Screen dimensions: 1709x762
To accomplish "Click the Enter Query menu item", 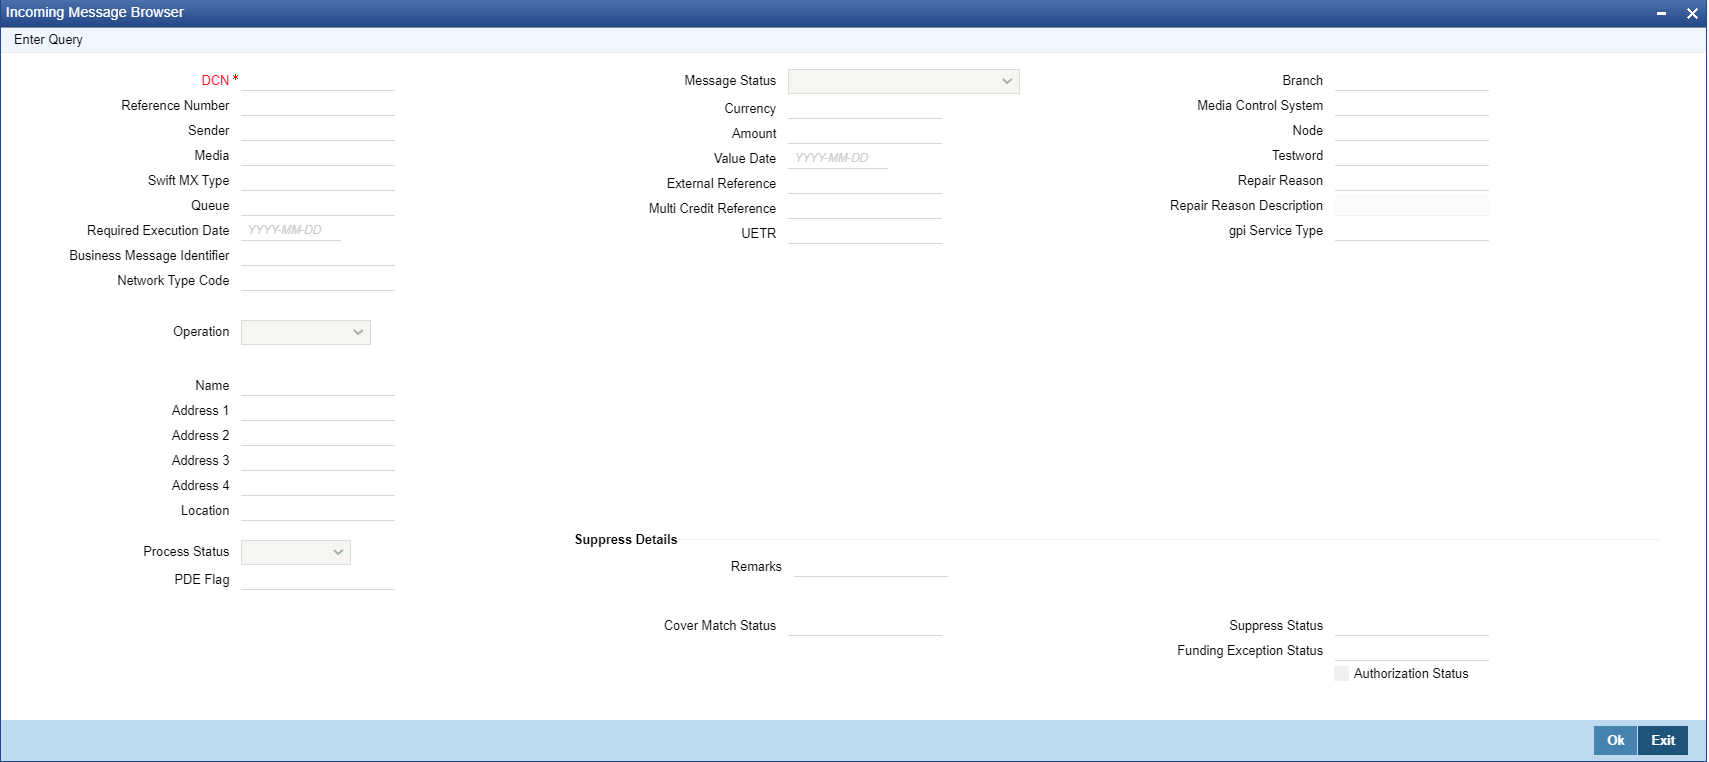I will click(48, 40).
